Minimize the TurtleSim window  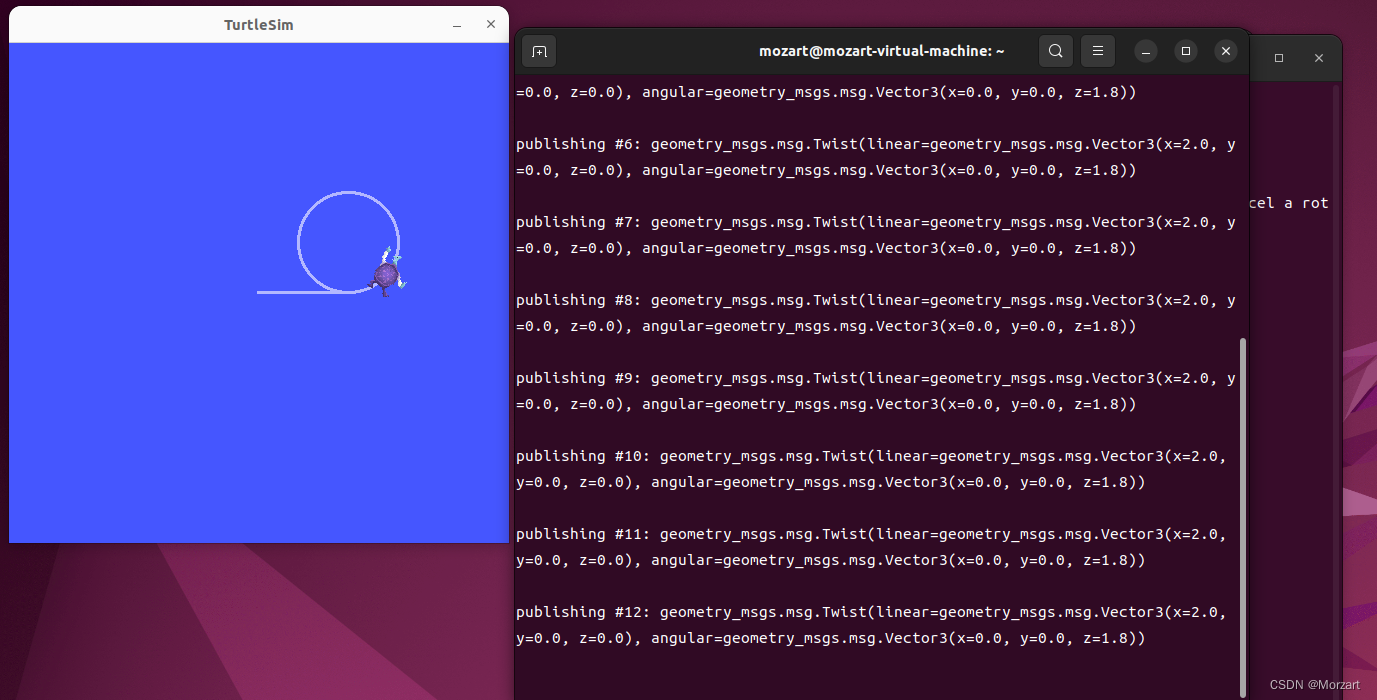pyautogui.click(x=457, y=24)
